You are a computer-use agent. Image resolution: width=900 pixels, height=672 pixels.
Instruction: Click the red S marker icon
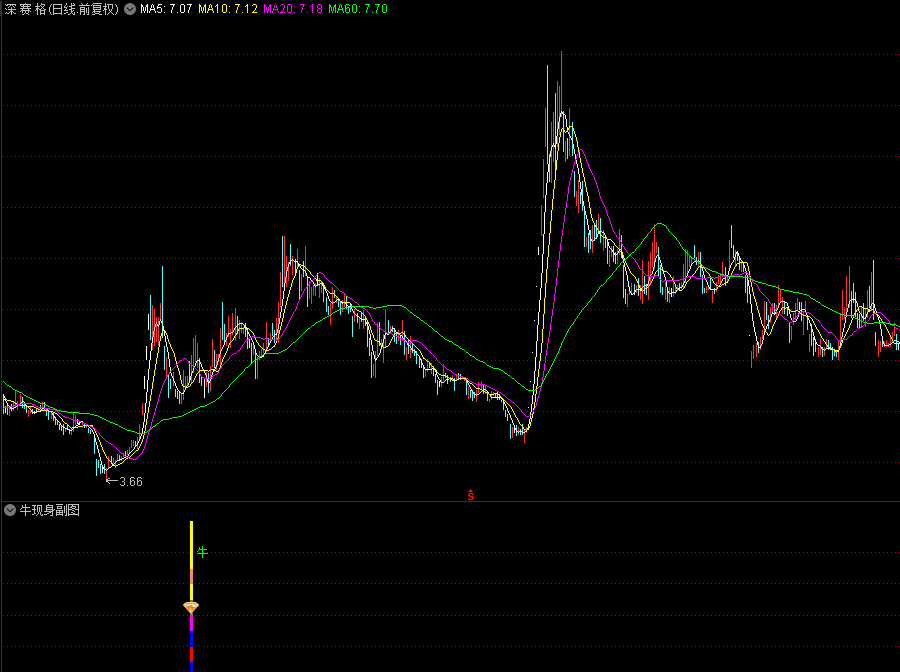point(471,495)
